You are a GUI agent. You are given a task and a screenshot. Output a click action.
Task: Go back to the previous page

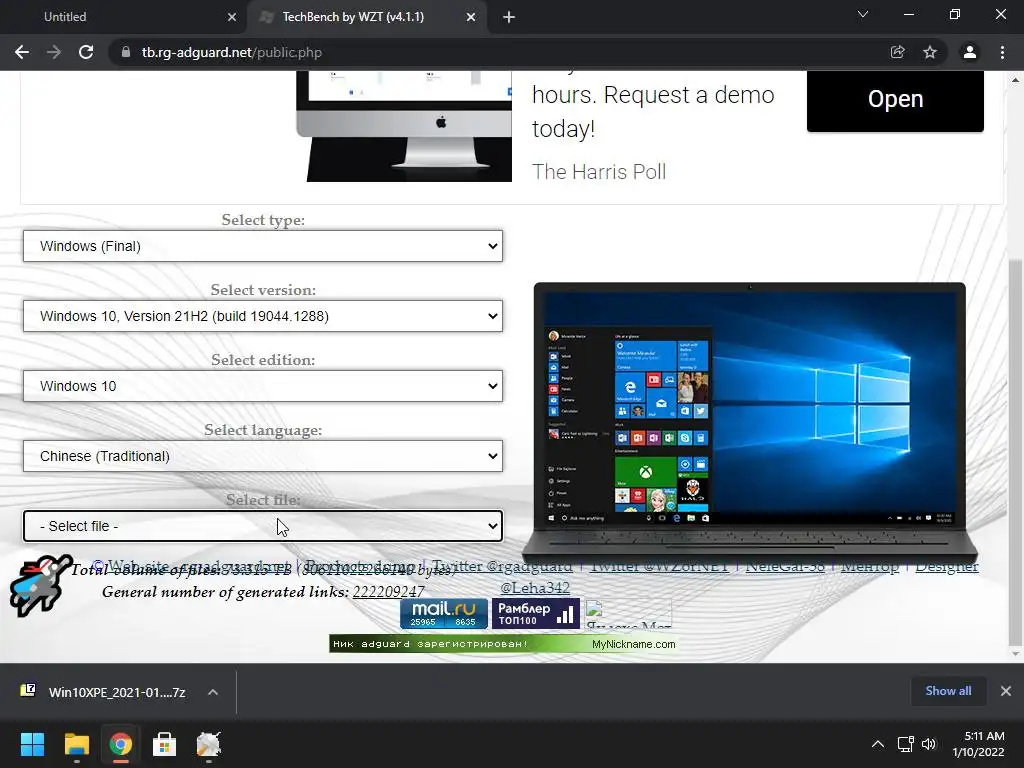click(22, 52)
